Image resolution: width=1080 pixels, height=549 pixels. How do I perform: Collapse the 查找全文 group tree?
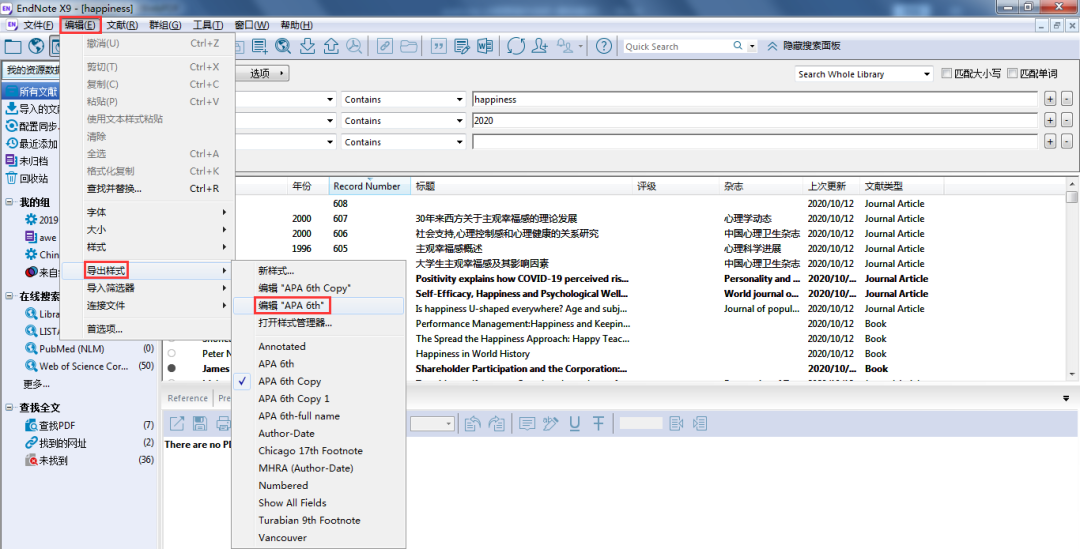point(10,408)
